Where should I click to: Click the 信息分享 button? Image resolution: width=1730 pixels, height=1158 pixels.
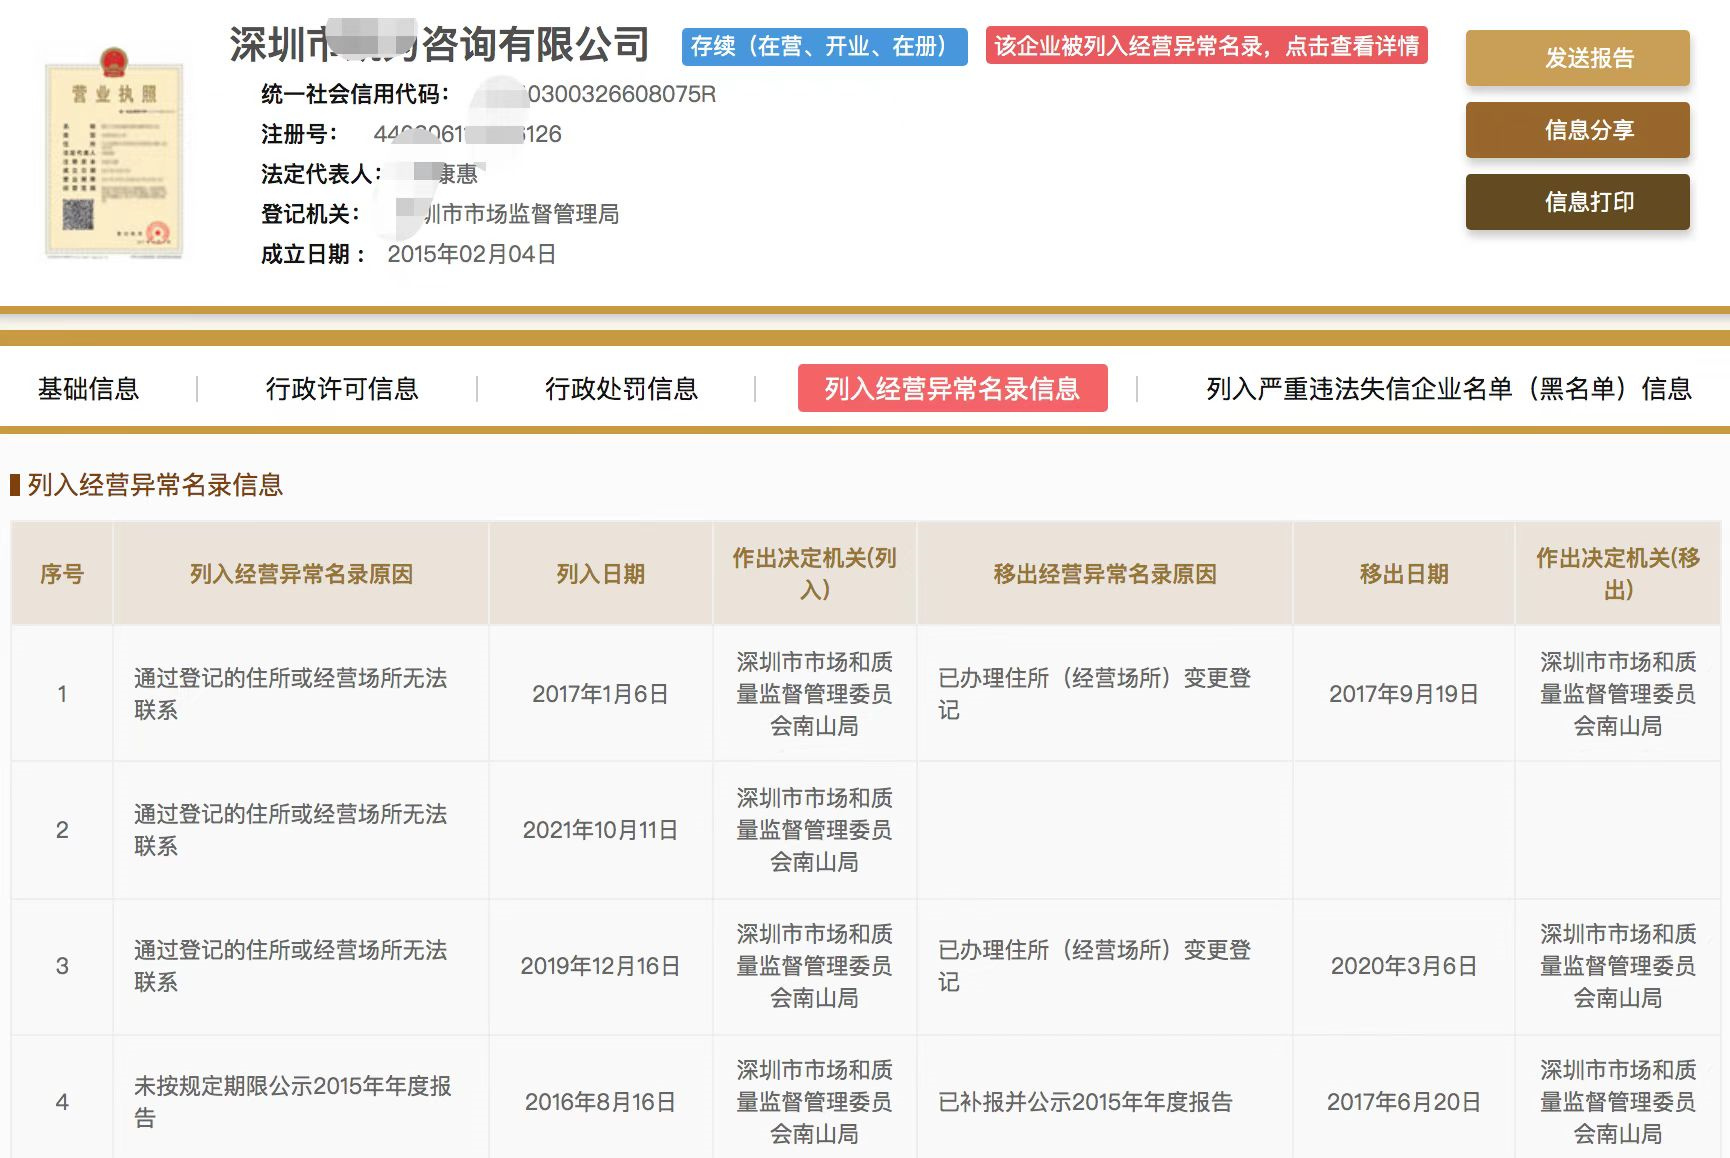(x=1577, y=130)
